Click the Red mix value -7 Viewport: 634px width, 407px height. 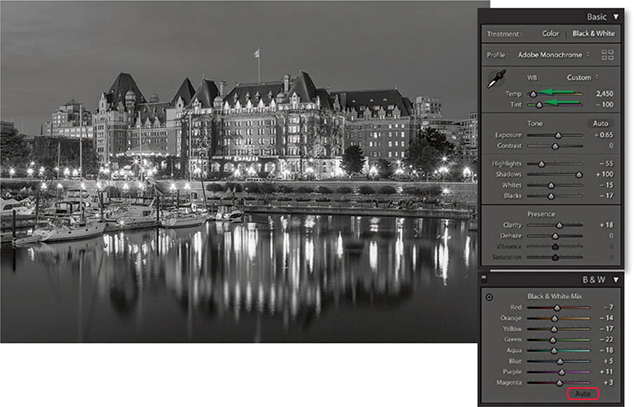pos(609,308)
